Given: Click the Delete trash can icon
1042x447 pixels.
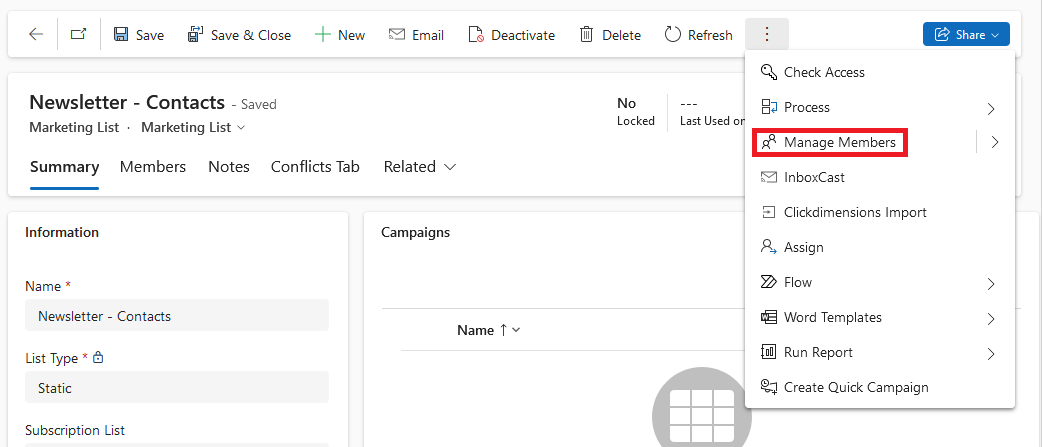Looking at the screenshot, I should click(586, 35).
